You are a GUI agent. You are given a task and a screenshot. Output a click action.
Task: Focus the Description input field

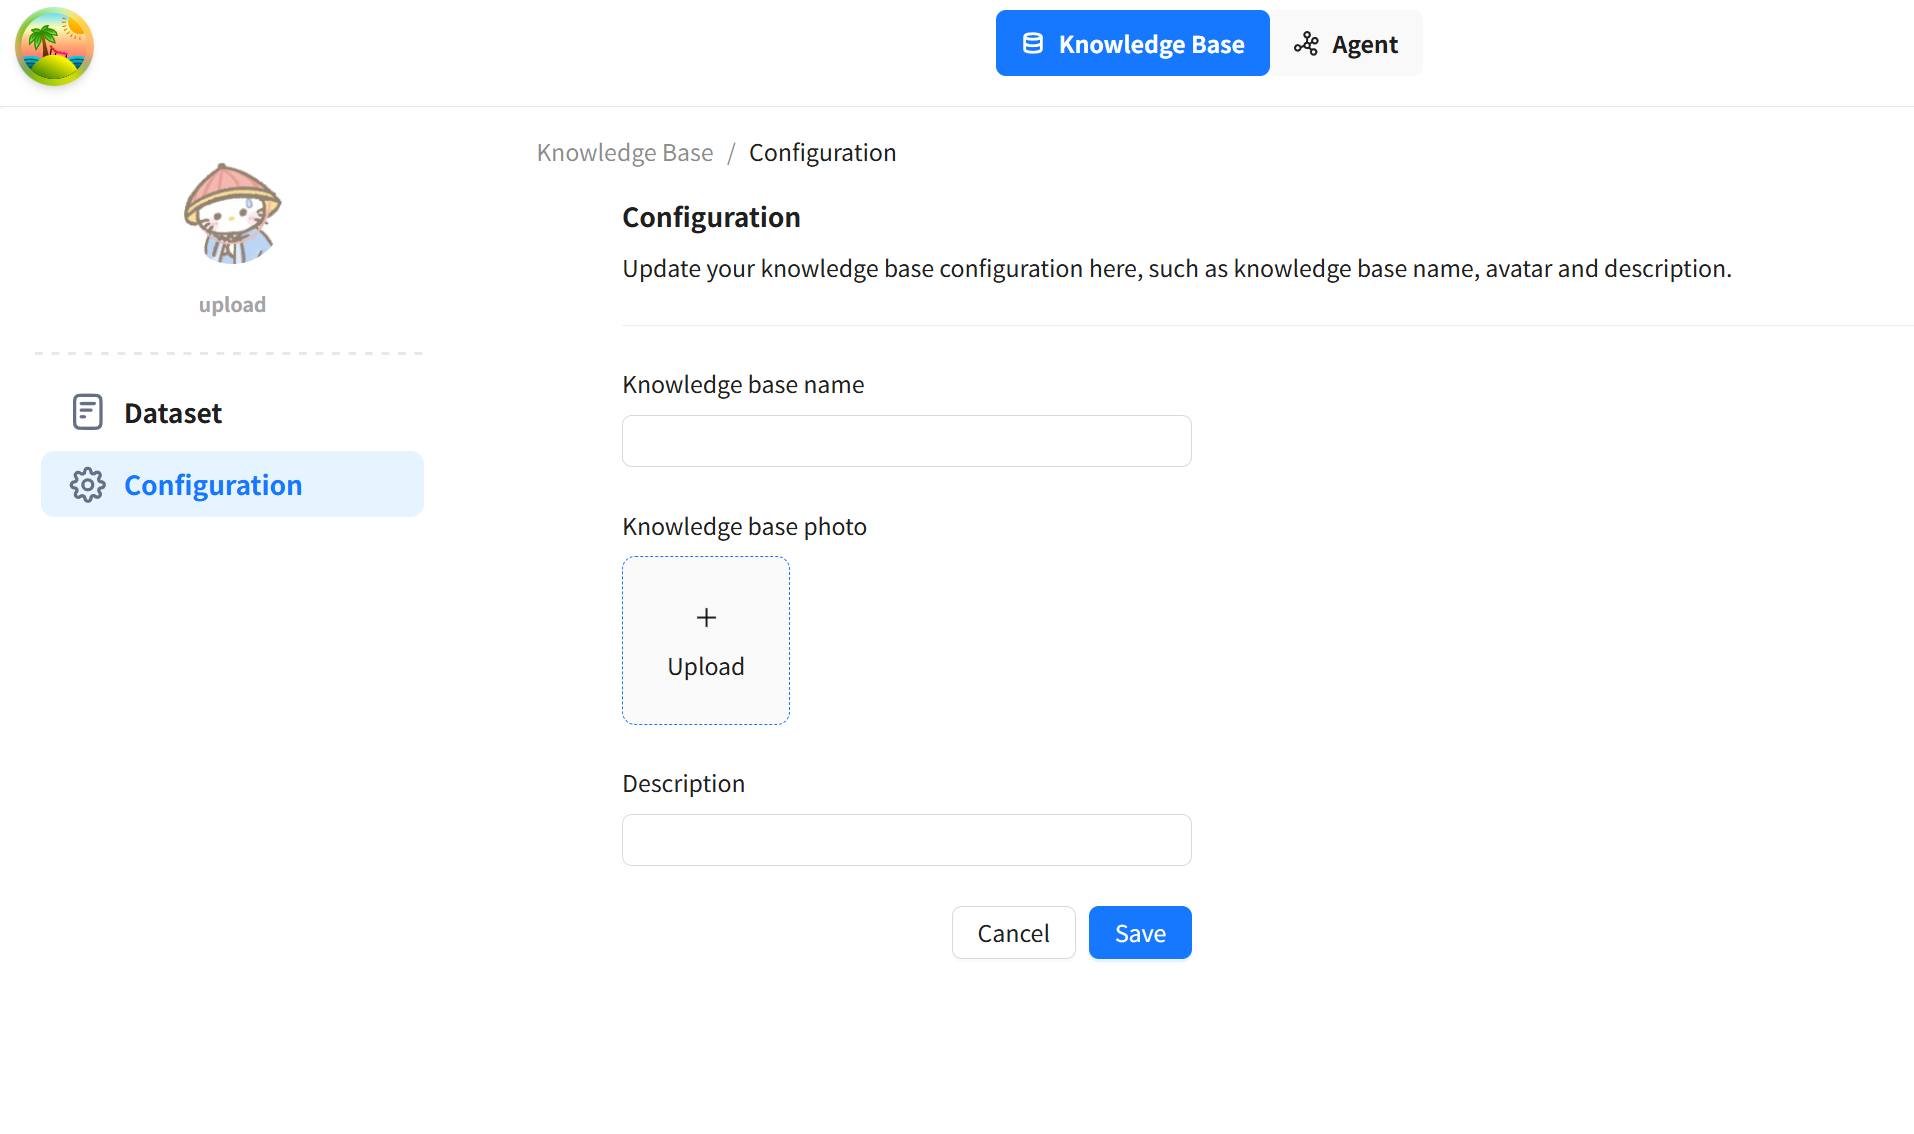coord(906,840)
